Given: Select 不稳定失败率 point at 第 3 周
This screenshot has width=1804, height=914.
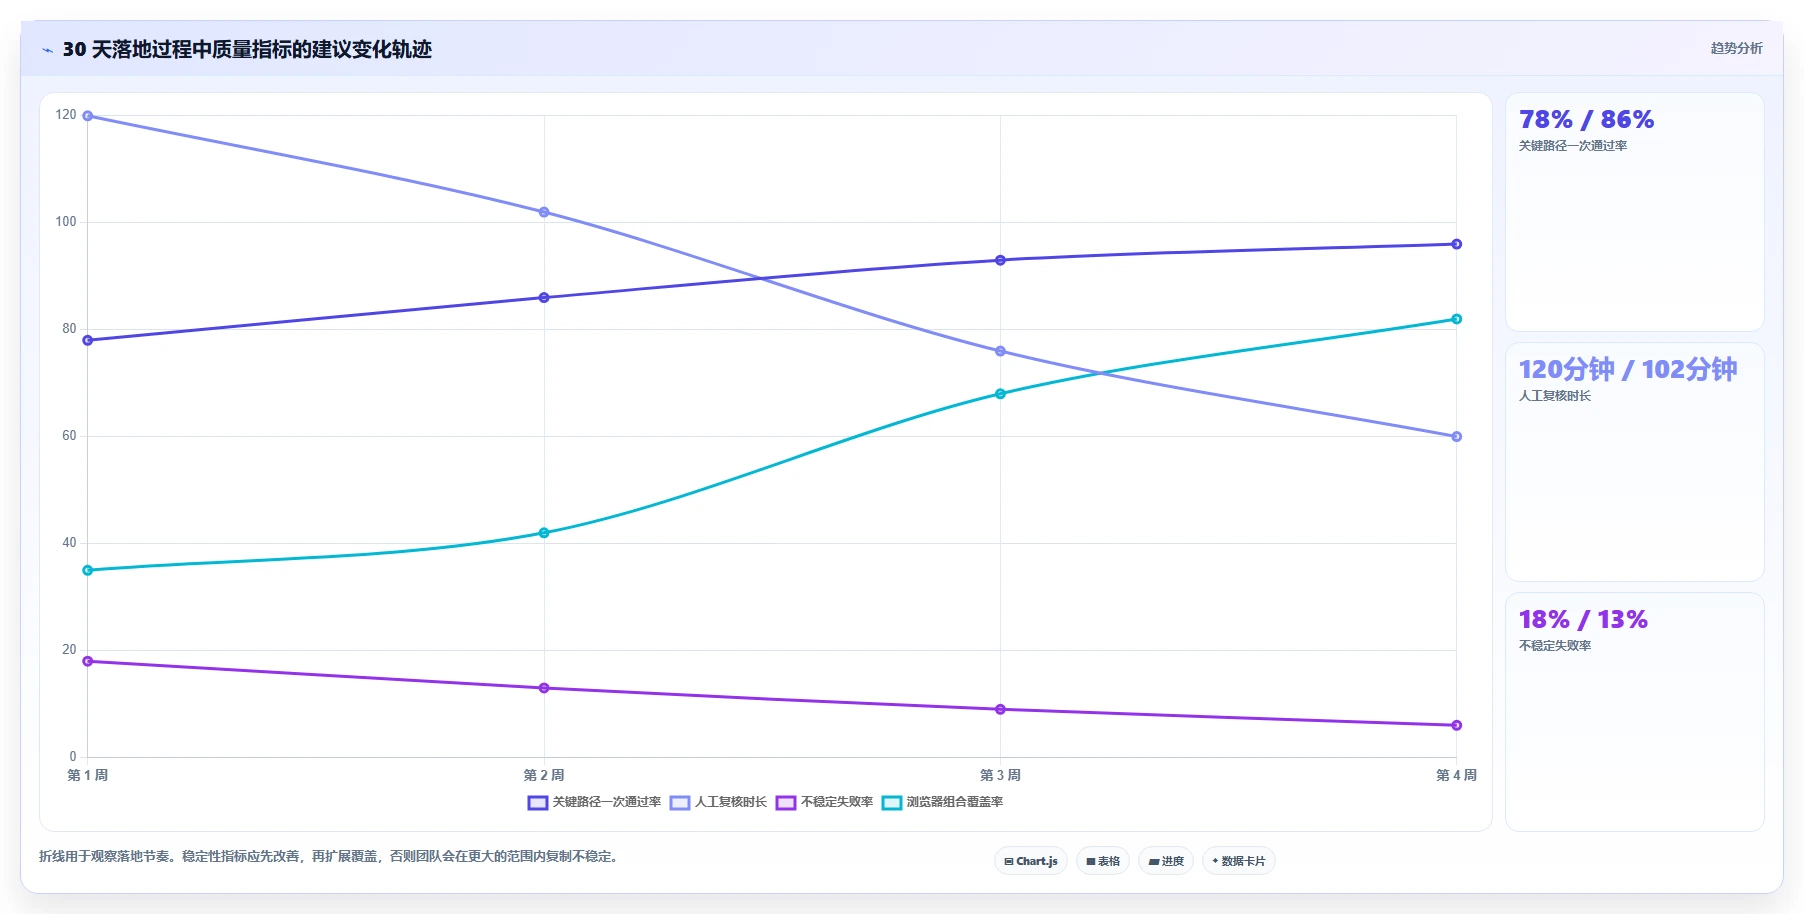Looking at the screenshot, I should [1000, 709].
